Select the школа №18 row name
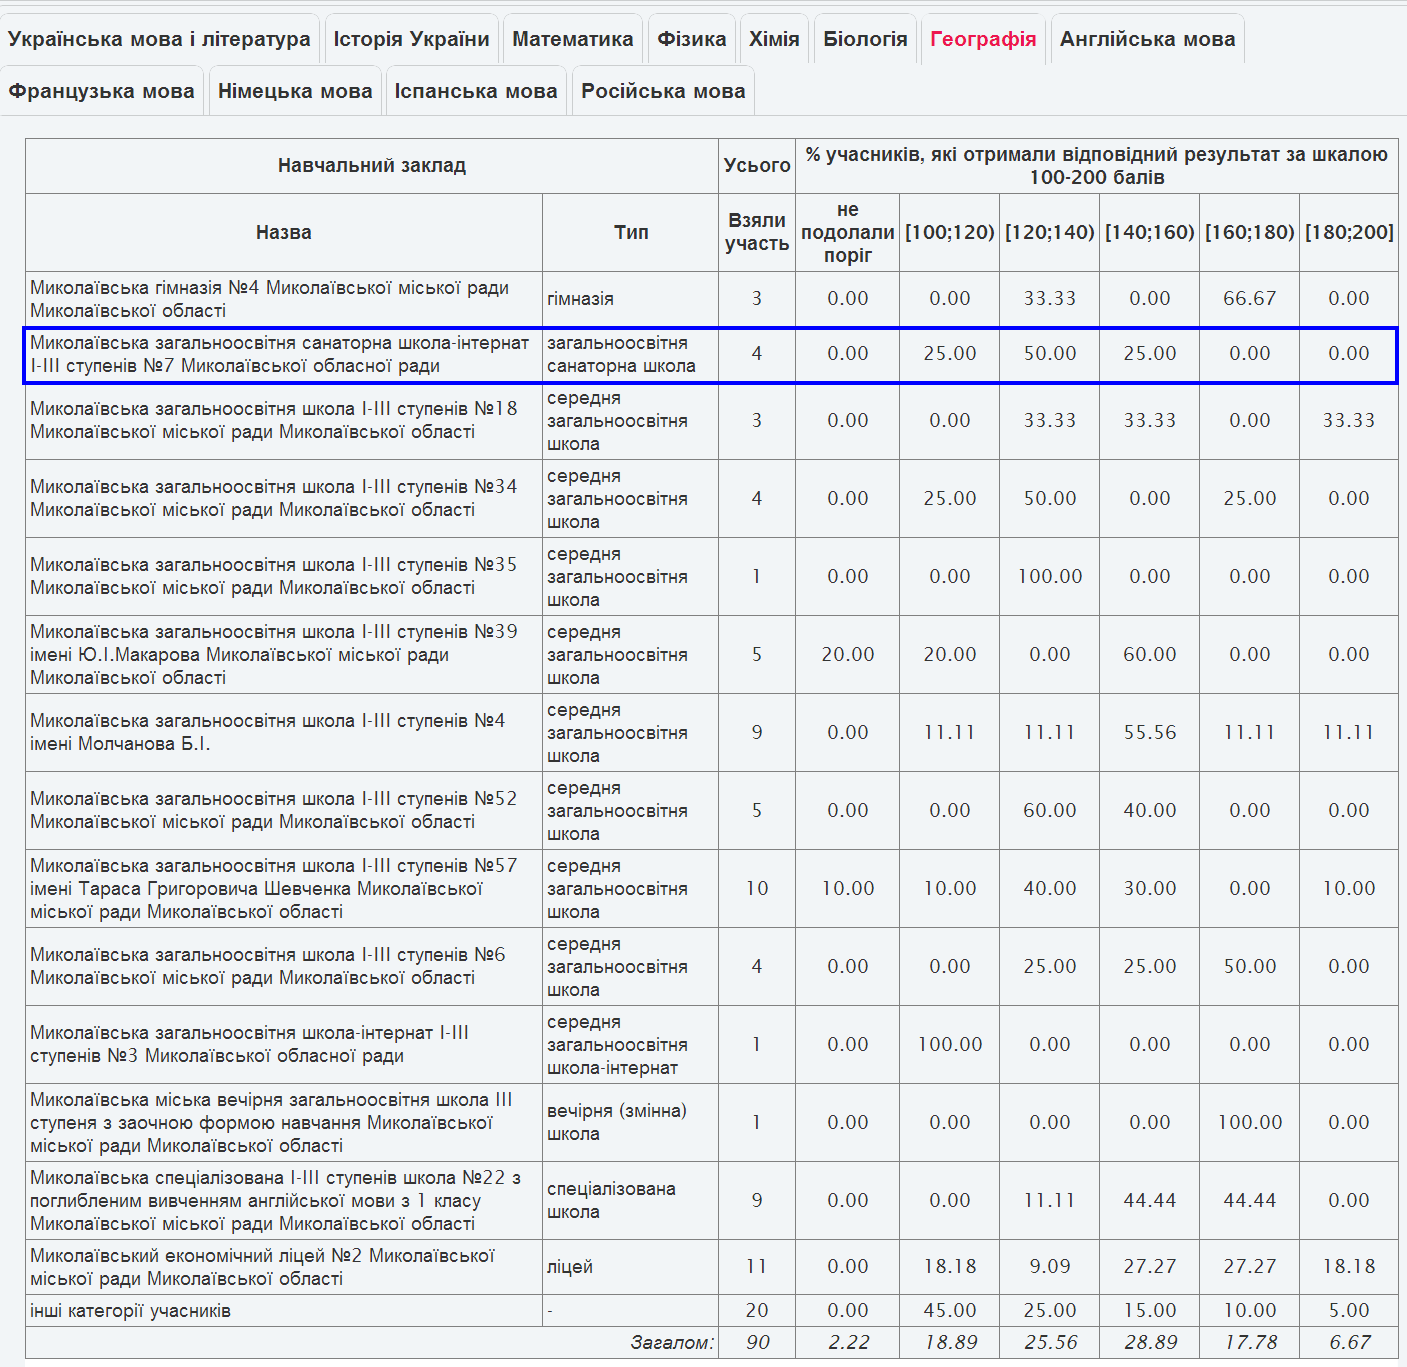1407x1367 pixels. tap(274, 421)
